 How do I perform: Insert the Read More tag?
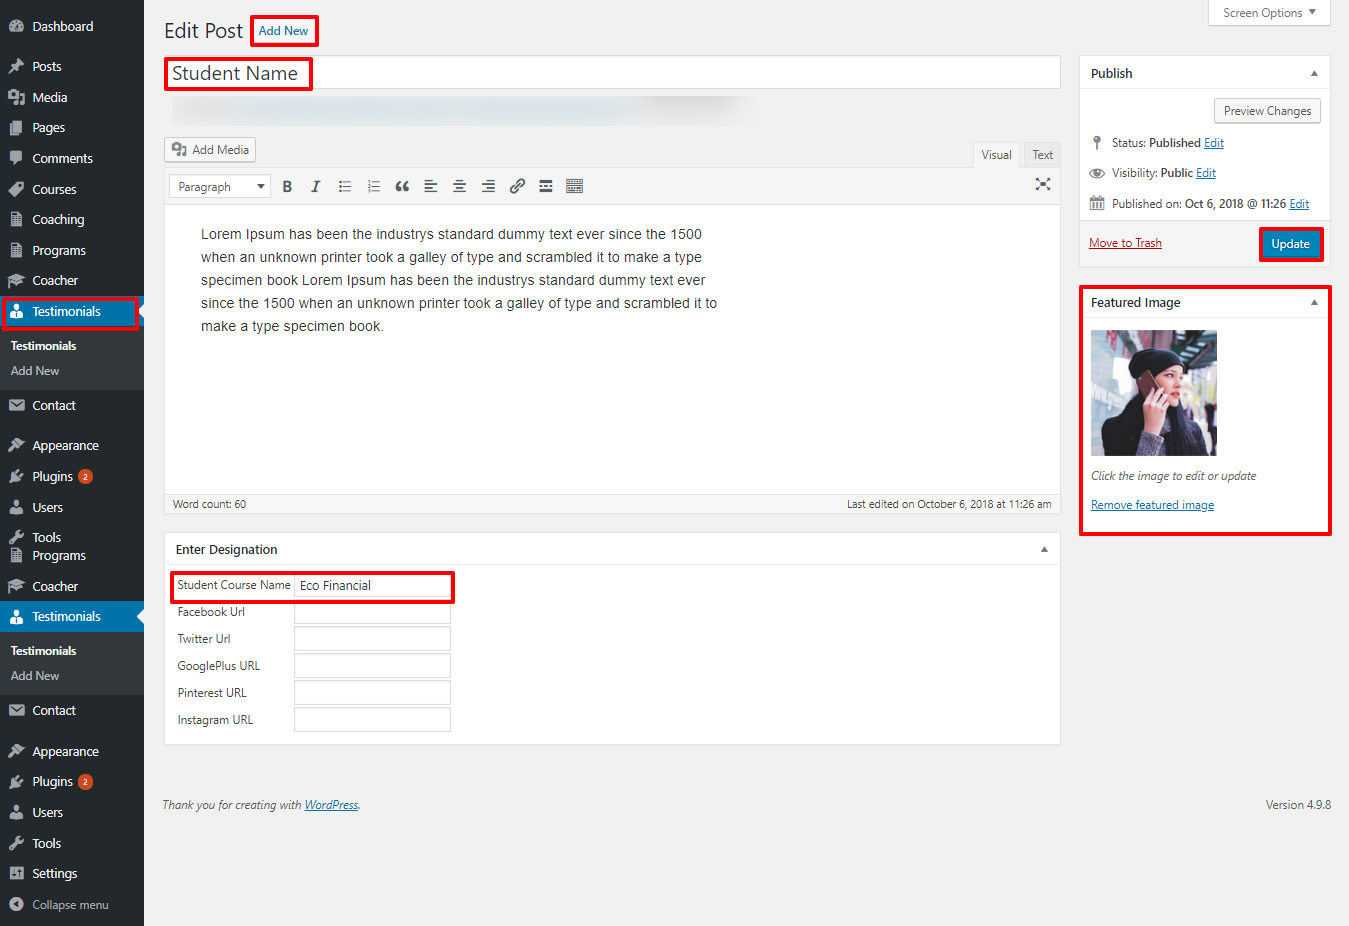coord(546,186)
